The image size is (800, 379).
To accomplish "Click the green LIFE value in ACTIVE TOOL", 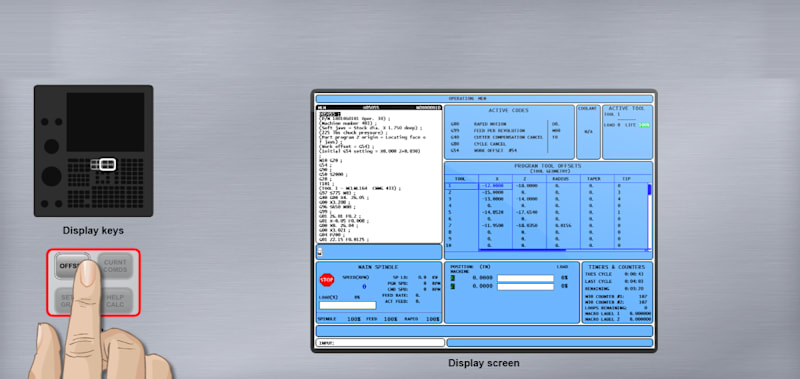I will 644,125.
